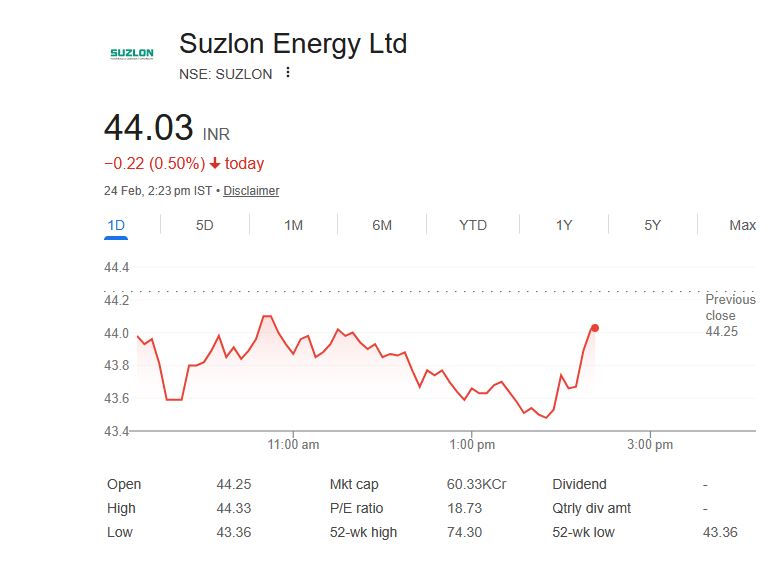The height and width of the screenshot is (582, 773).
Task: Click the Previous close 44.25 label
Action: (722, 315)
